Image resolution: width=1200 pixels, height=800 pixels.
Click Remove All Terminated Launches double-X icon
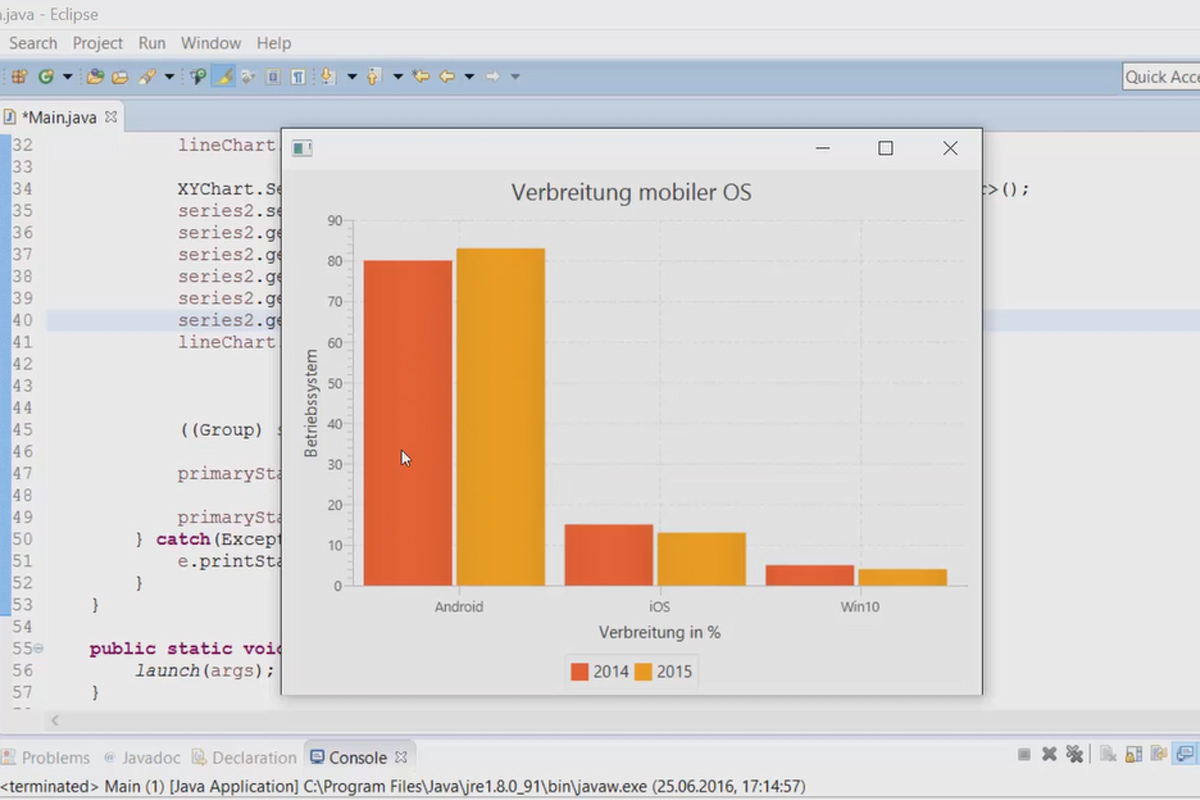(x=1075, y=755)
